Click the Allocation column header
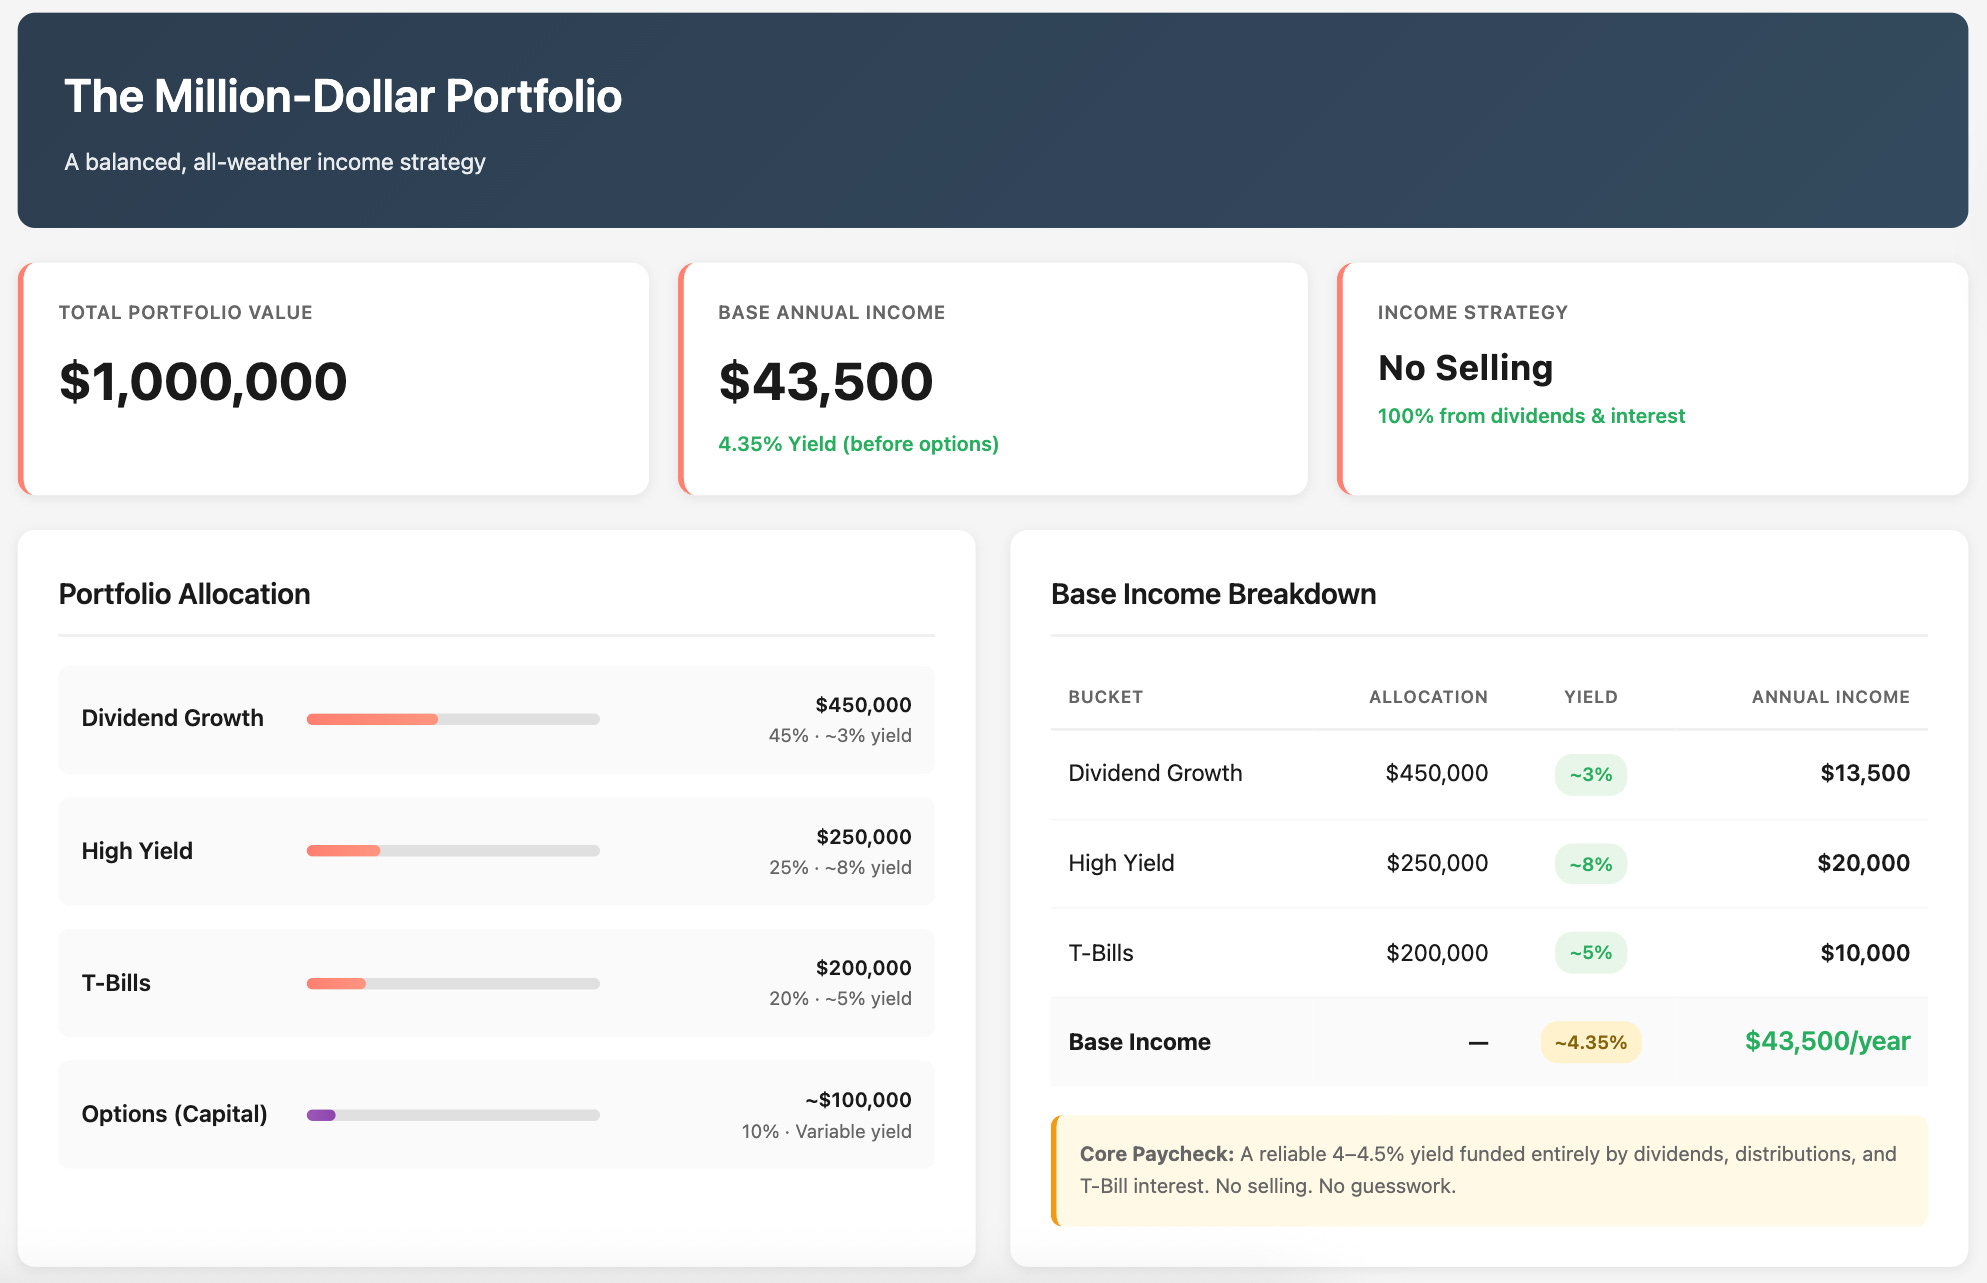Viewport: 1987px width, 1283px height. [x=1427, y=697]
